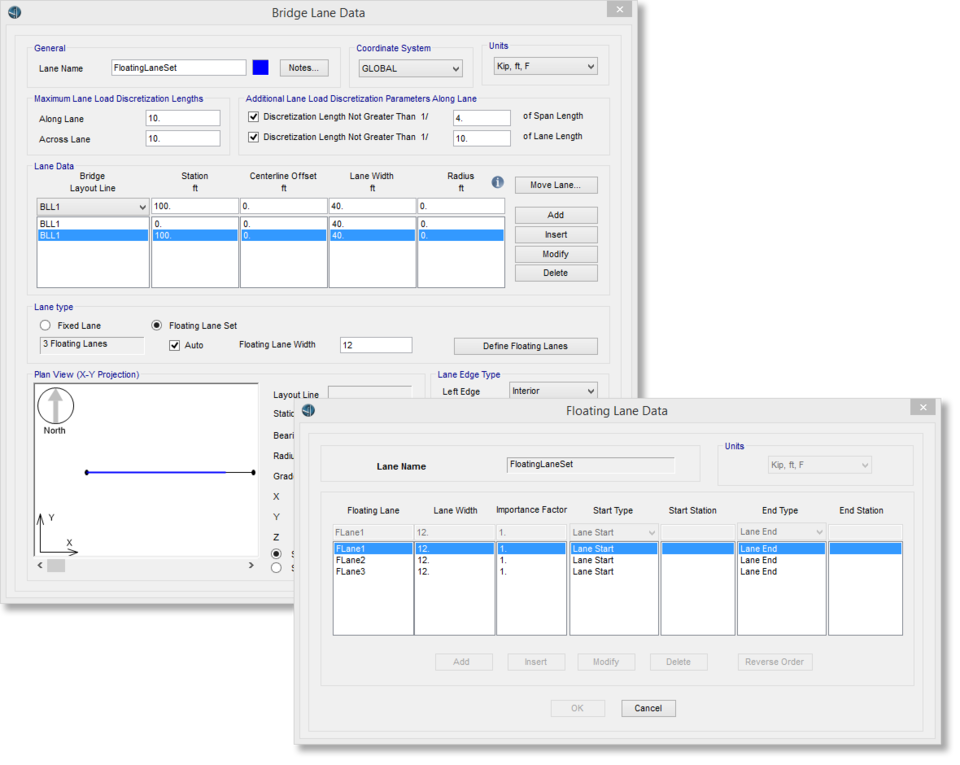Click Cancel in Floating Lane Data
This screenshot has height=765, width=960.
[x=648, y=708]
